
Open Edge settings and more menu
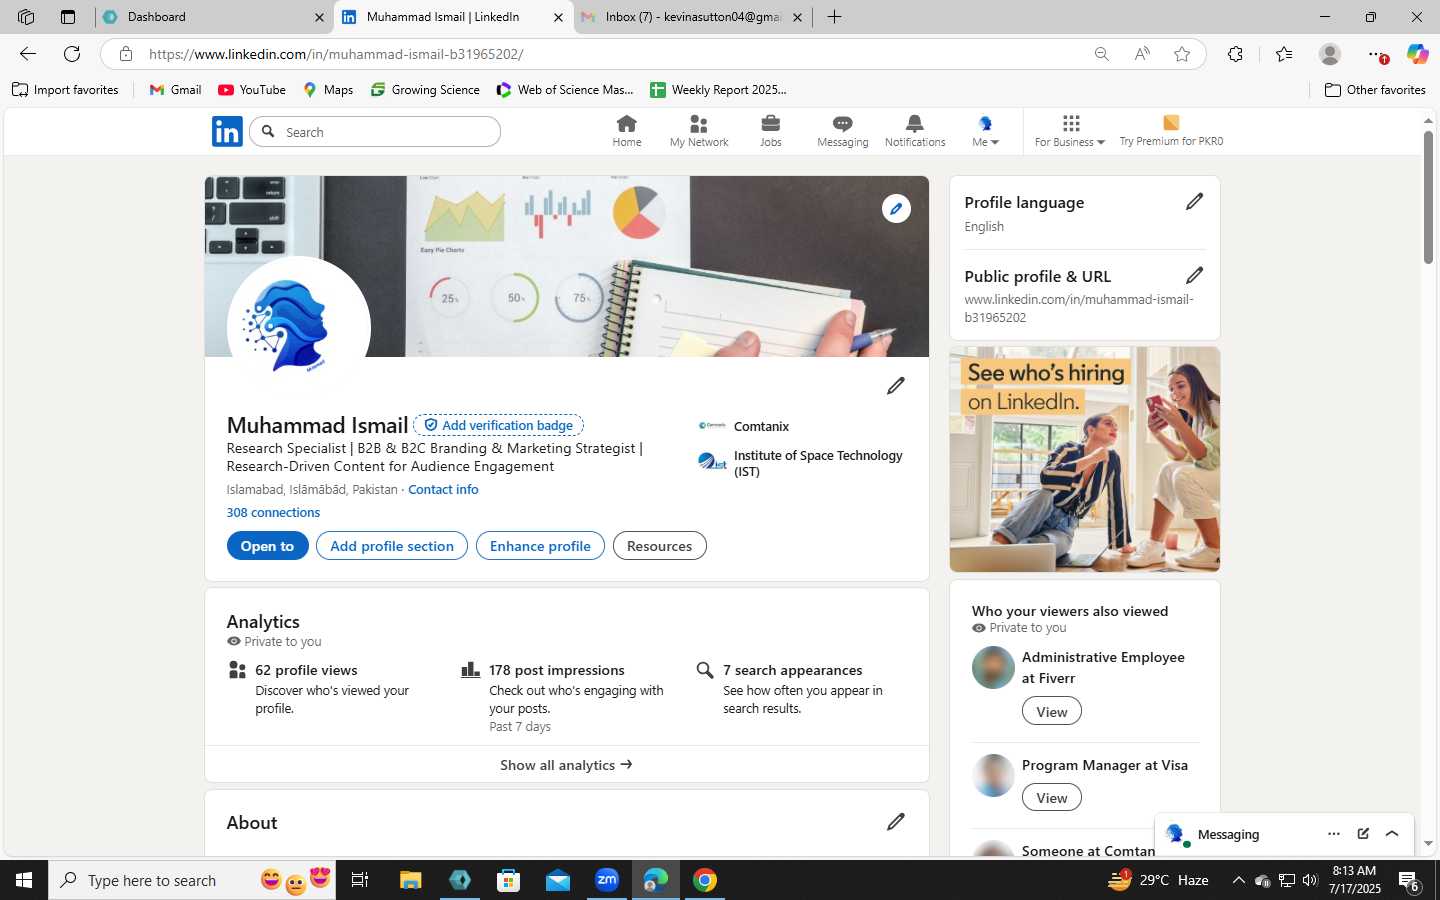point(1376,54)
